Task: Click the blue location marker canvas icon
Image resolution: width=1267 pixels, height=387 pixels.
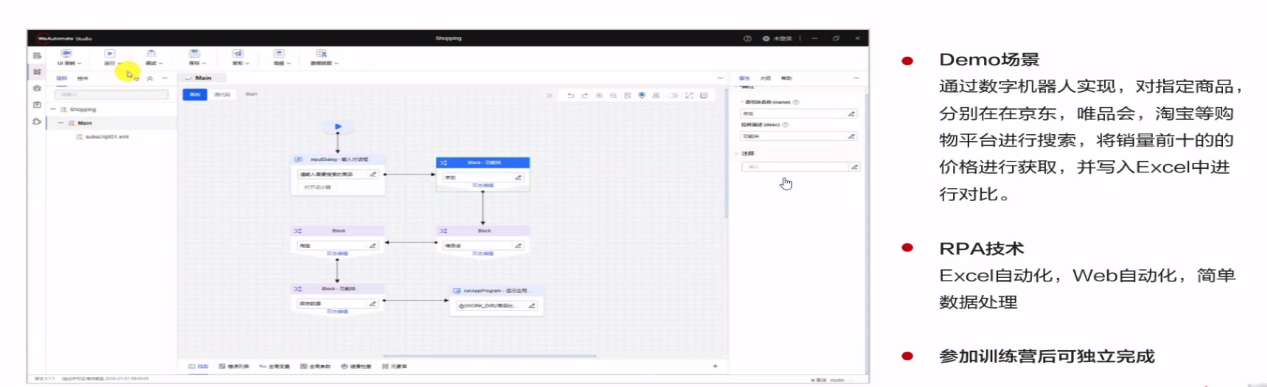Action: click(642, 95)
